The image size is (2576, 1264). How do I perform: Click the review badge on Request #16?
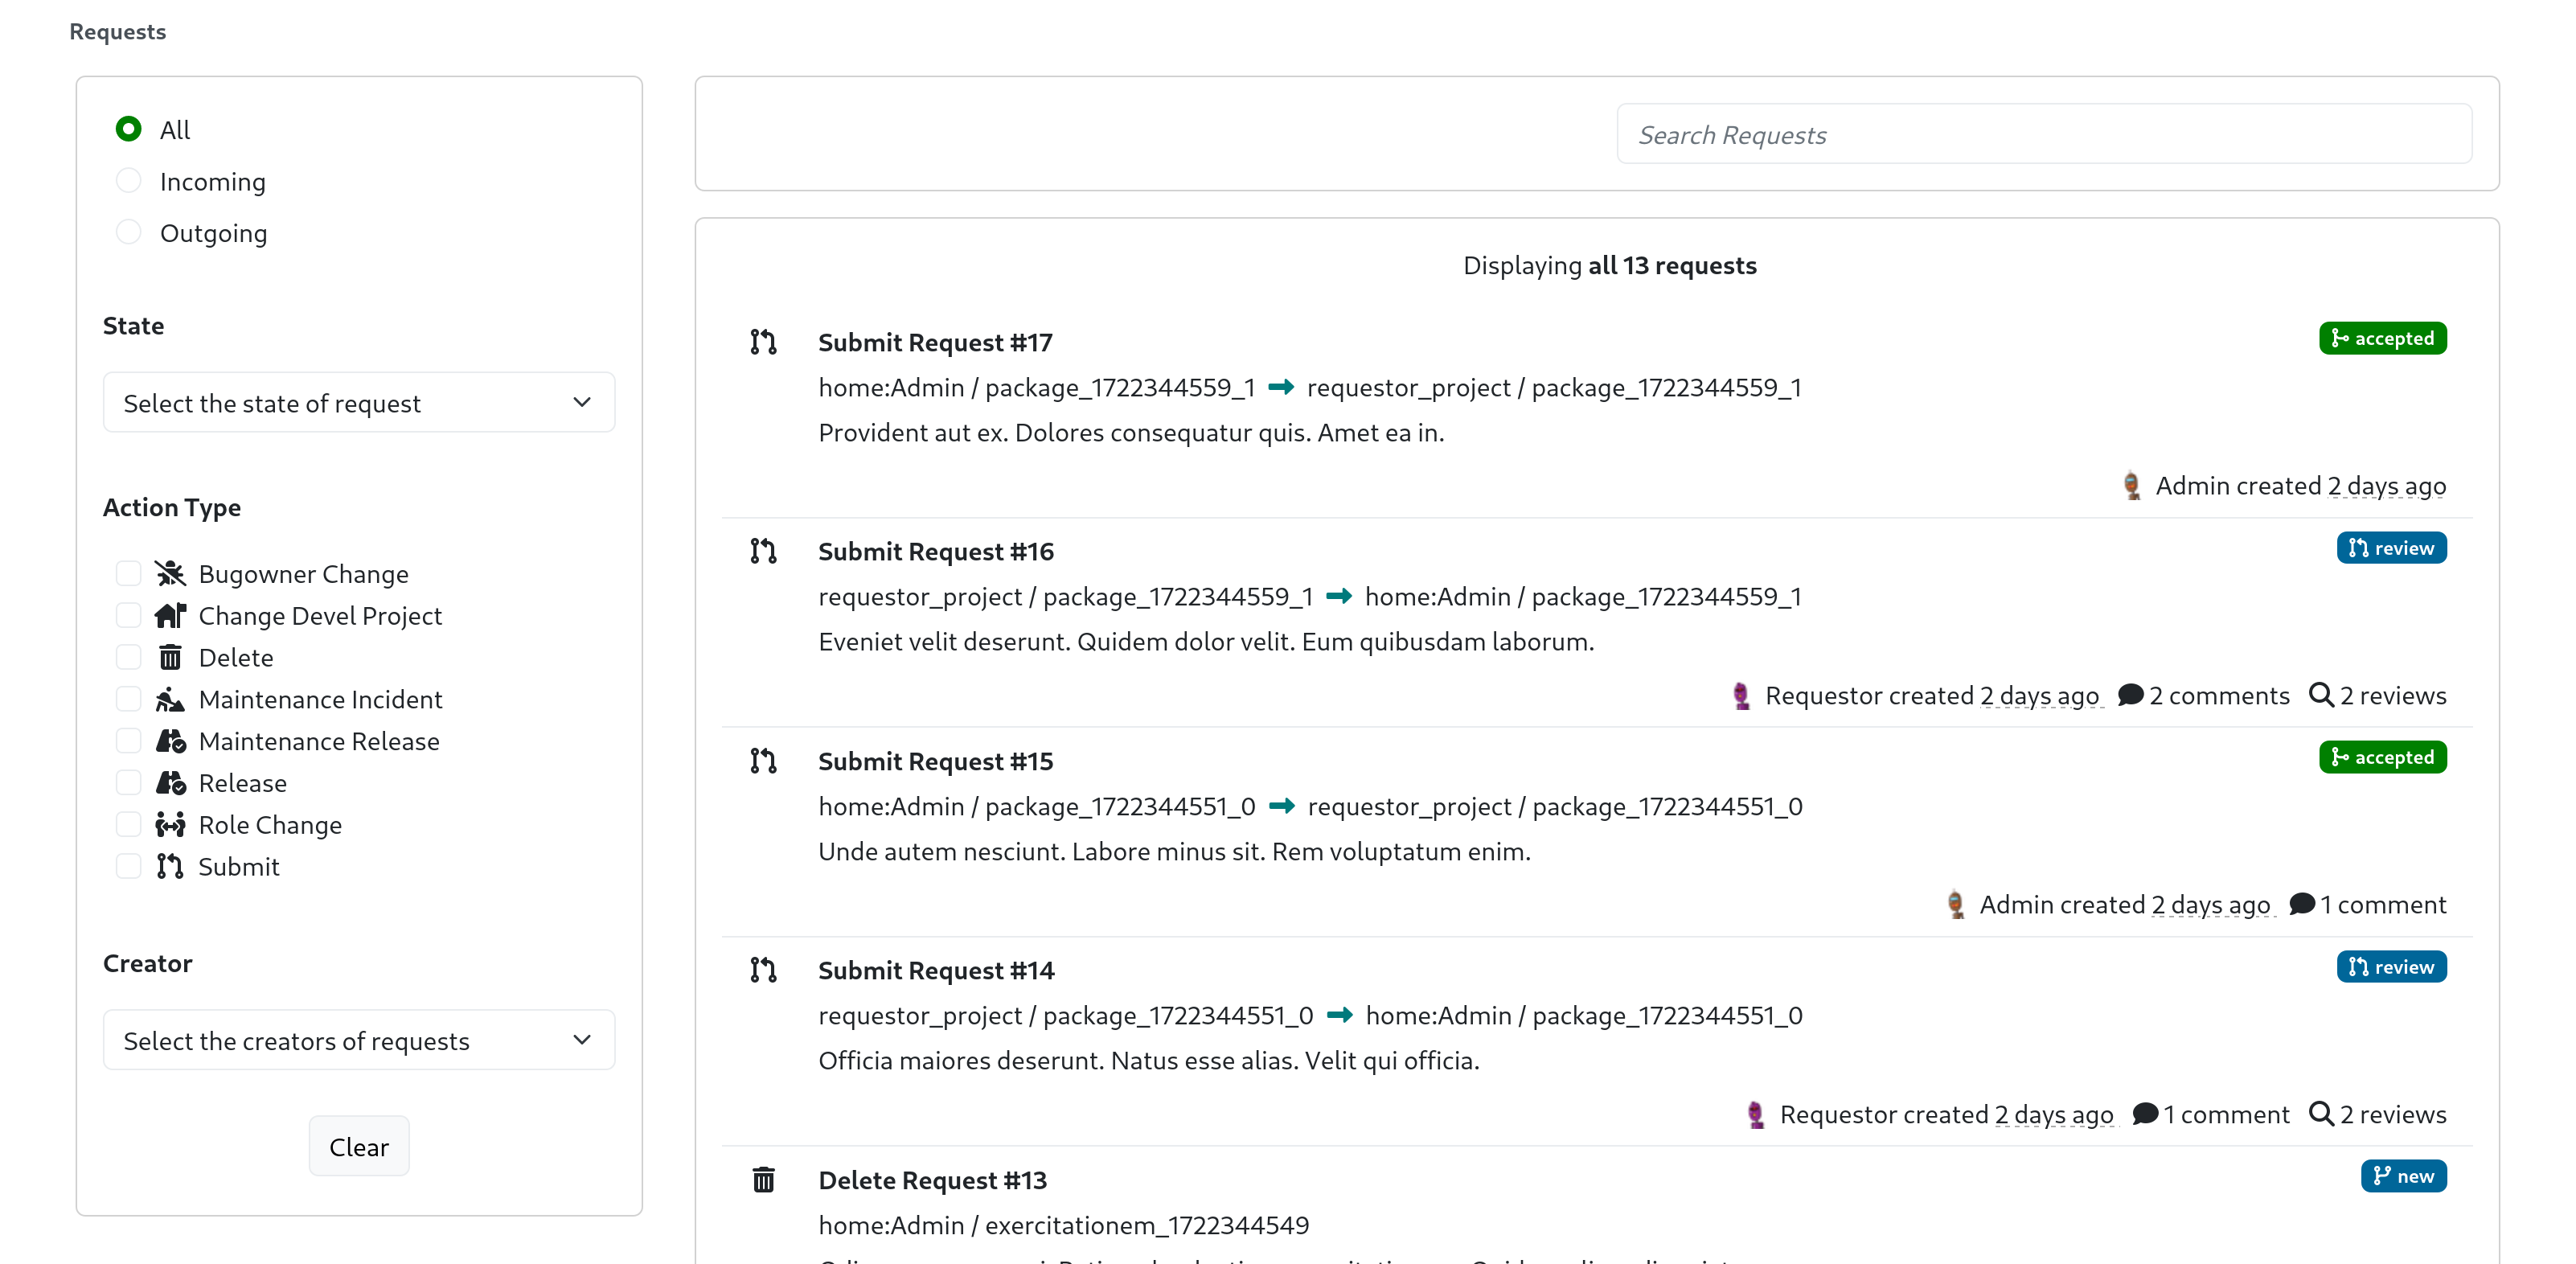tap(2390, 548)
